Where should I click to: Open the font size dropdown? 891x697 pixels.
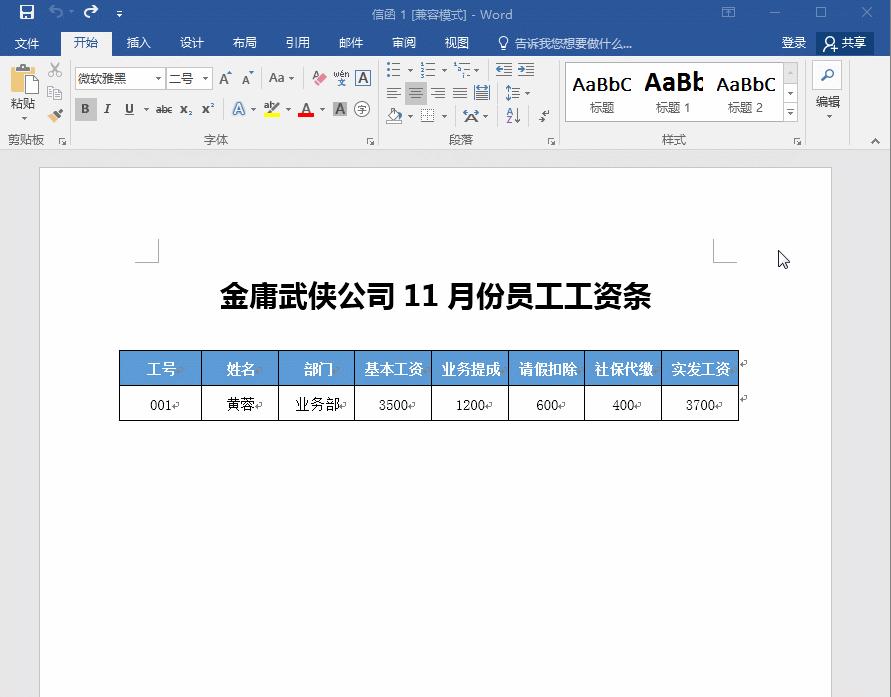tap(205, 78)
